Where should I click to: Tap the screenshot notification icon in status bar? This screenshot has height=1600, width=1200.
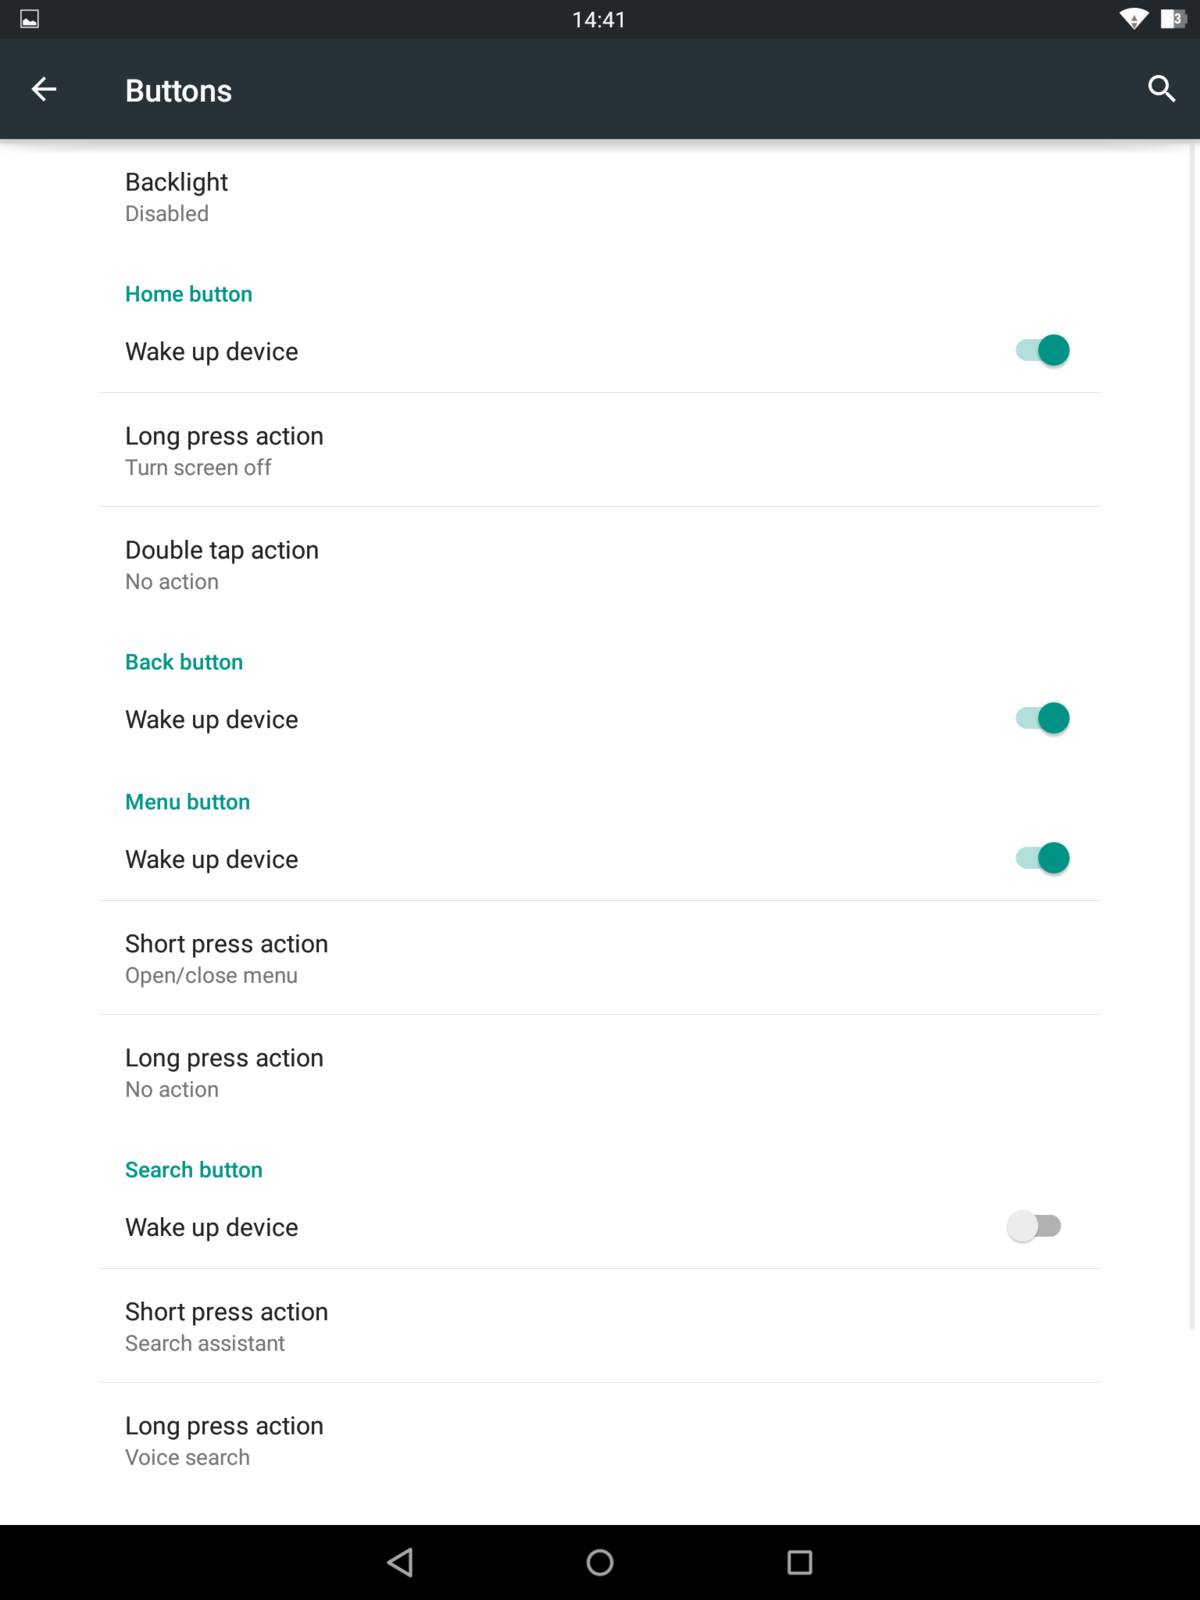tap(30, 19)
